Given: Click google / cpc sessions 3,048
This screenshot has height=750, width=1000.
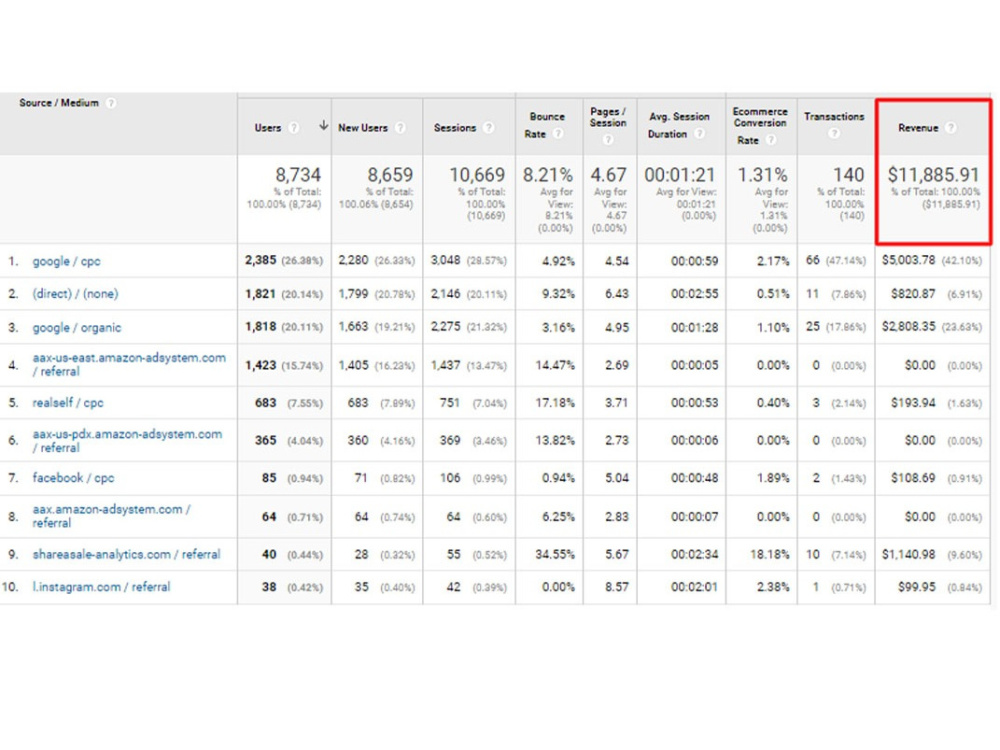Looking at the screenshot, I should 445,260.
